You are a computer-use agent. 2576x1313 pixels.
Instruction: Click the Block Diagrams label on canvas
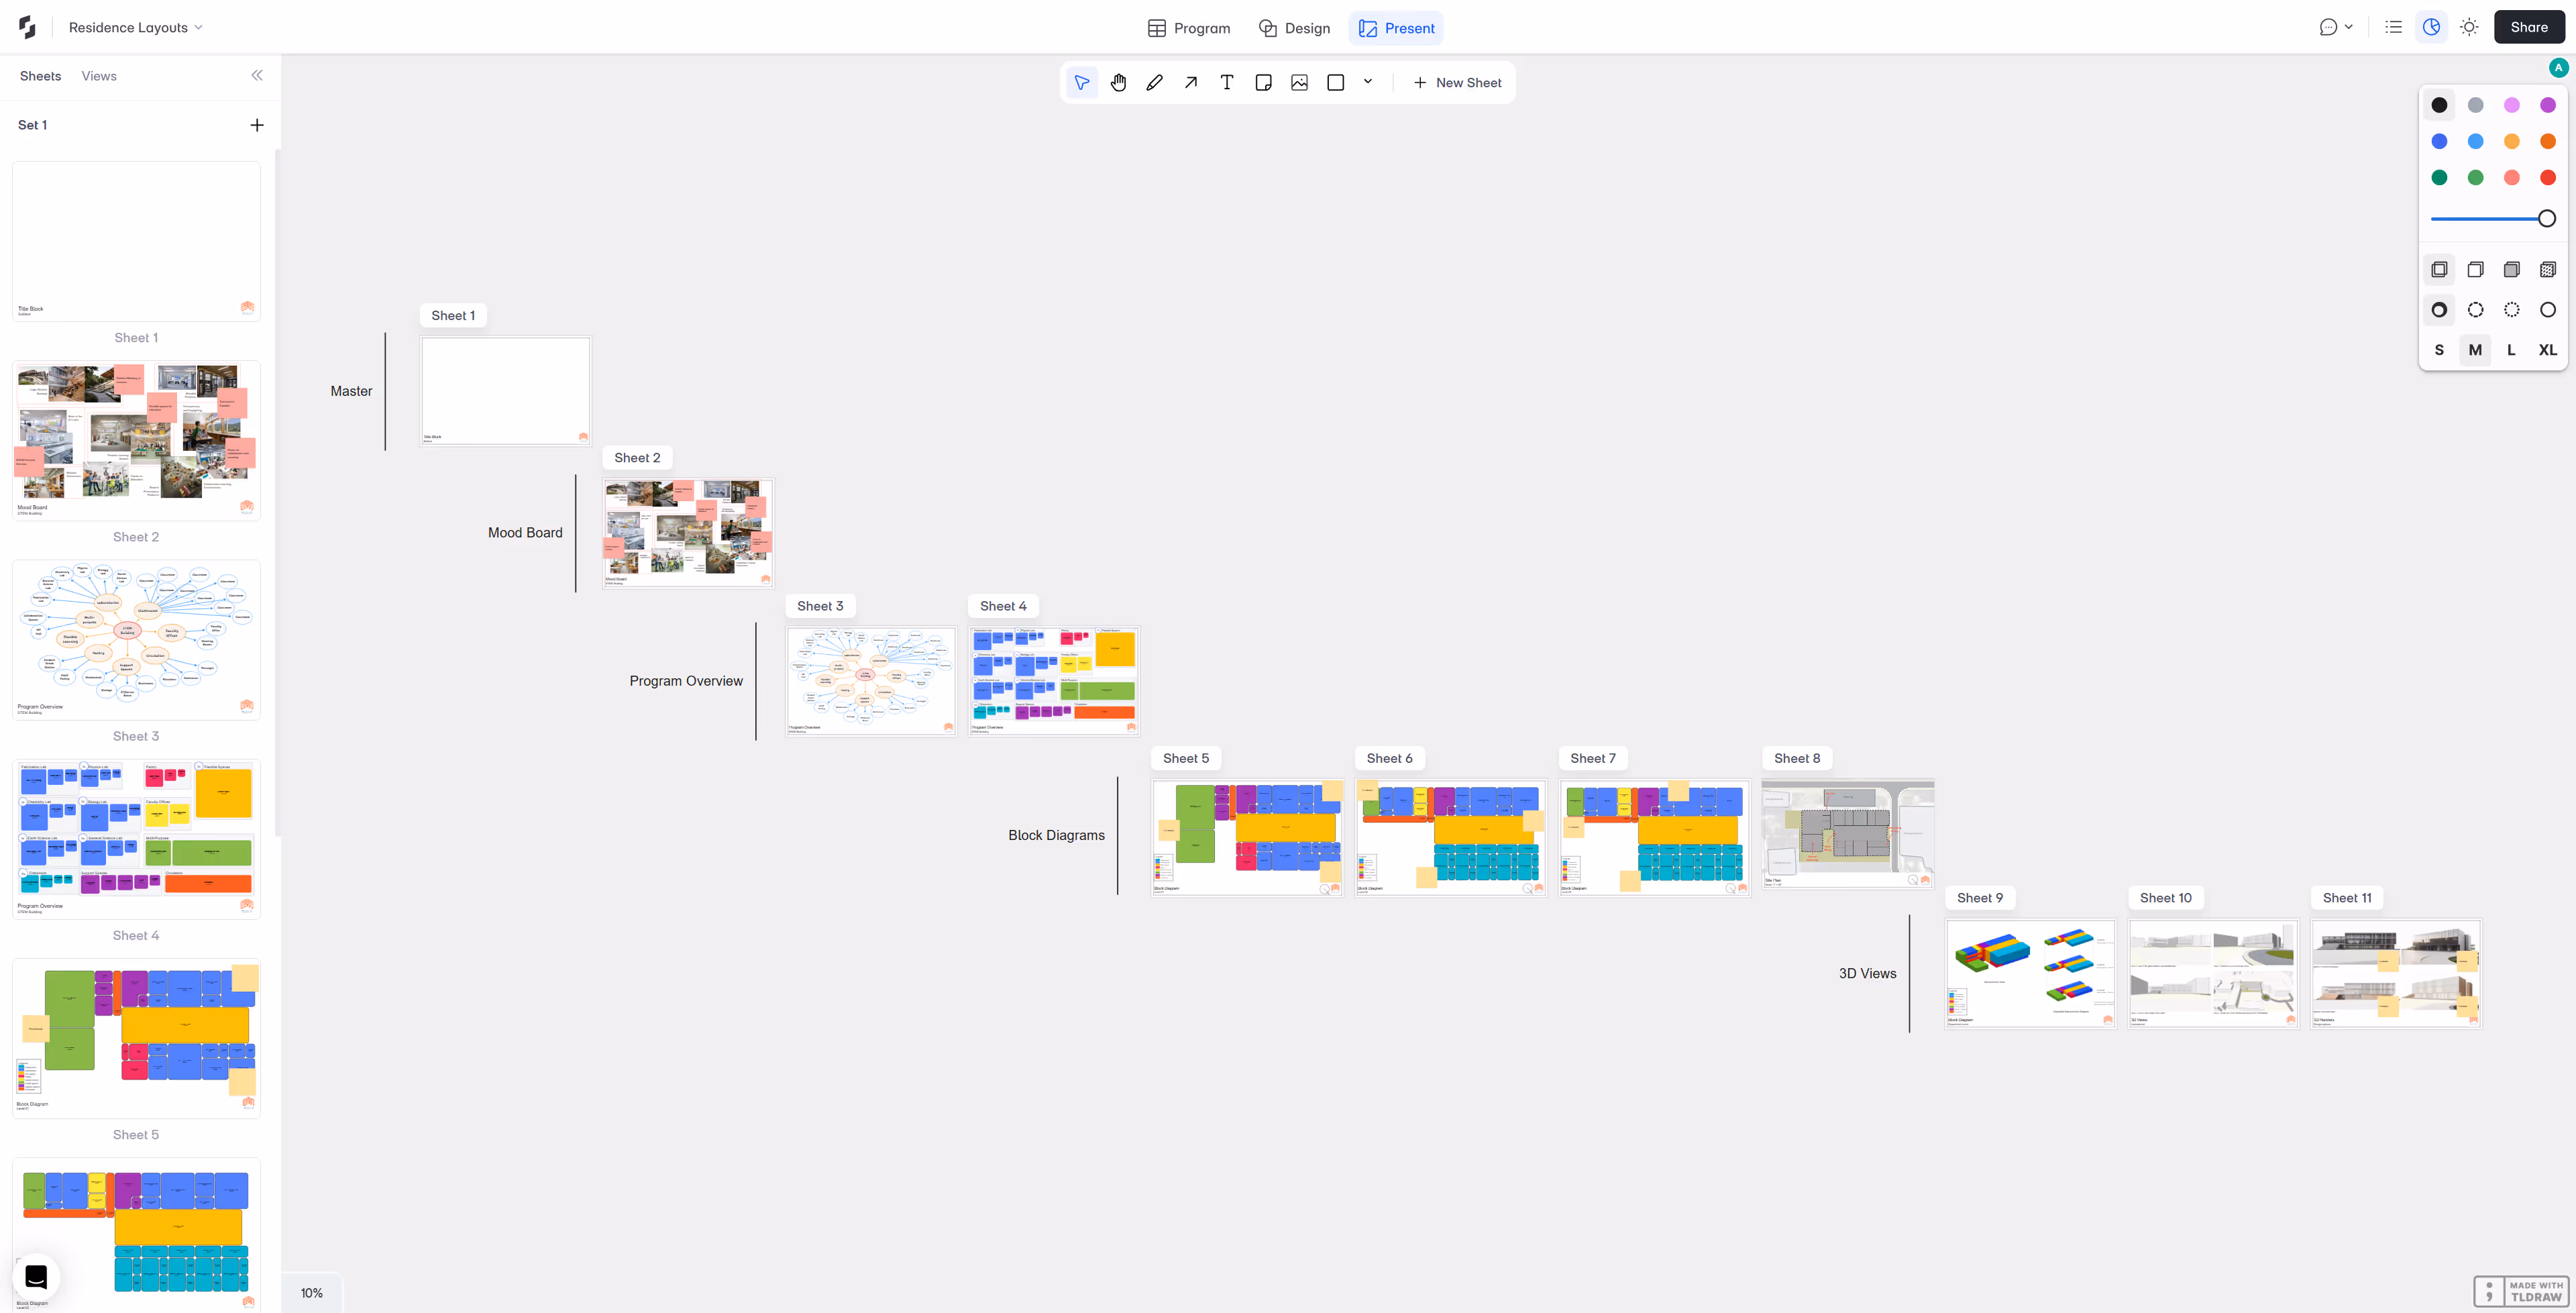click(x=1056, y=835)
